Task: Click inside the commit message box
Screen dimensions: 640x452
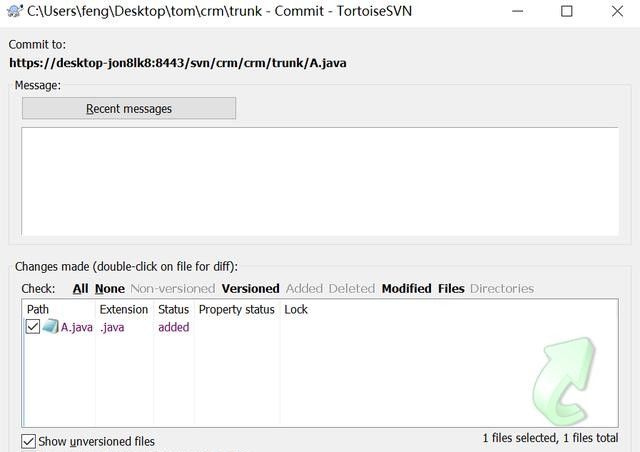Action: pos(320,181)
